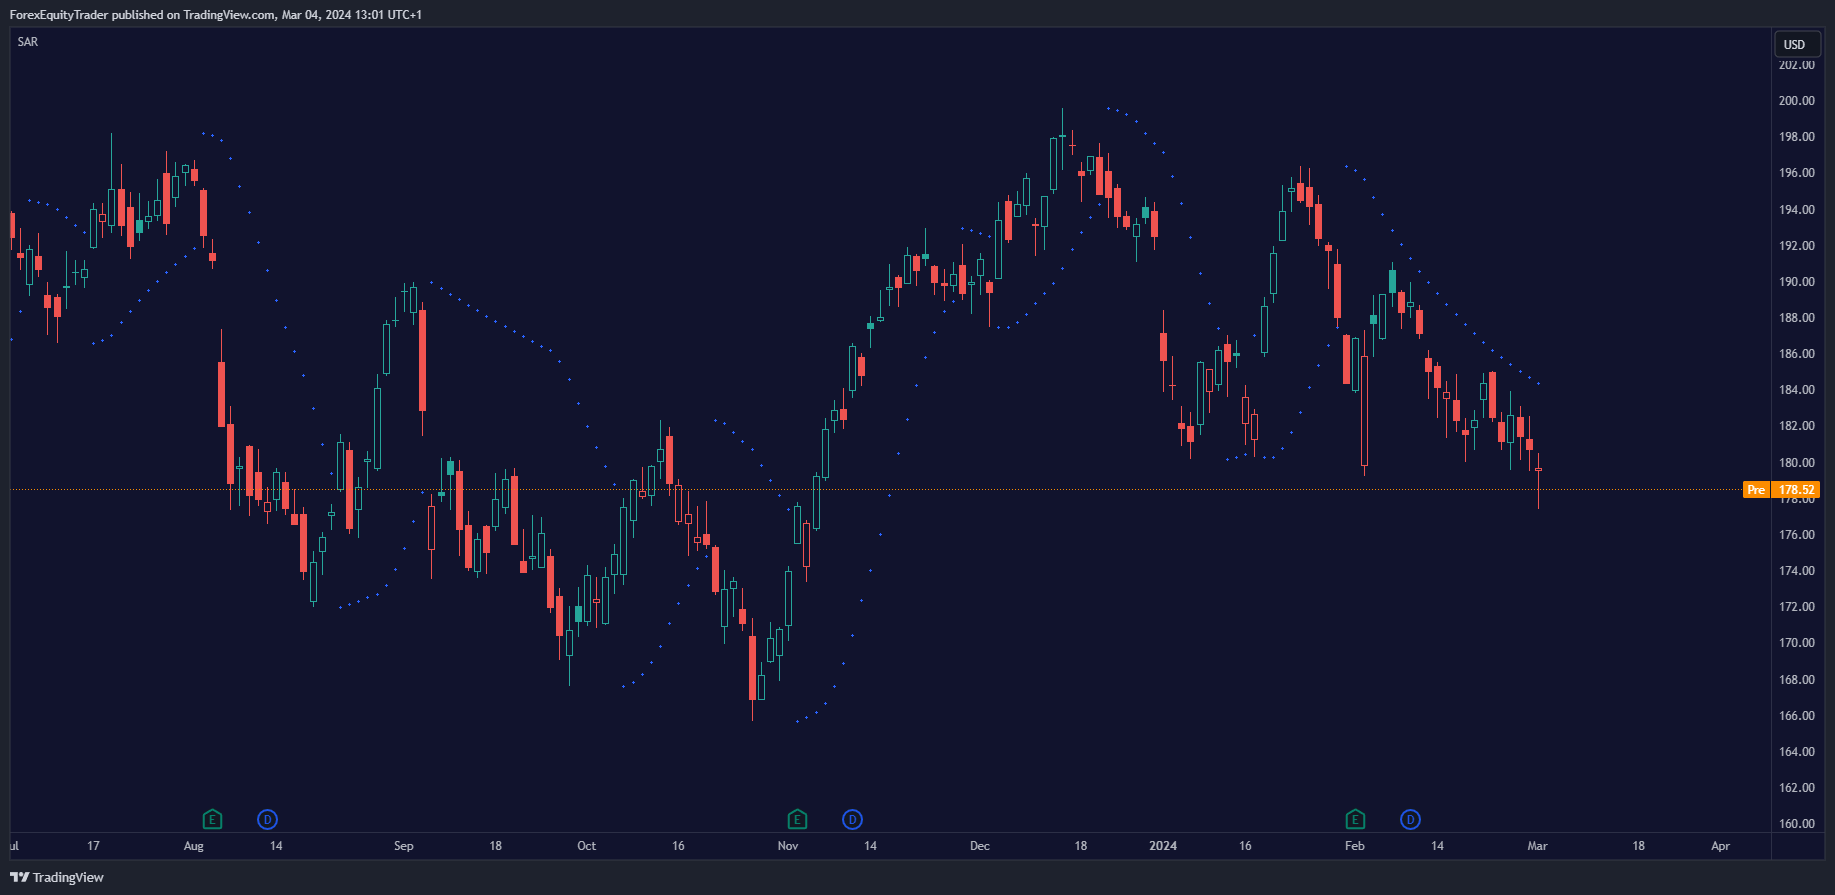Click the 164.00 price axis label
This screenshot has width=1835, height=895.
pyautogui.click(x=1797, y=752)
